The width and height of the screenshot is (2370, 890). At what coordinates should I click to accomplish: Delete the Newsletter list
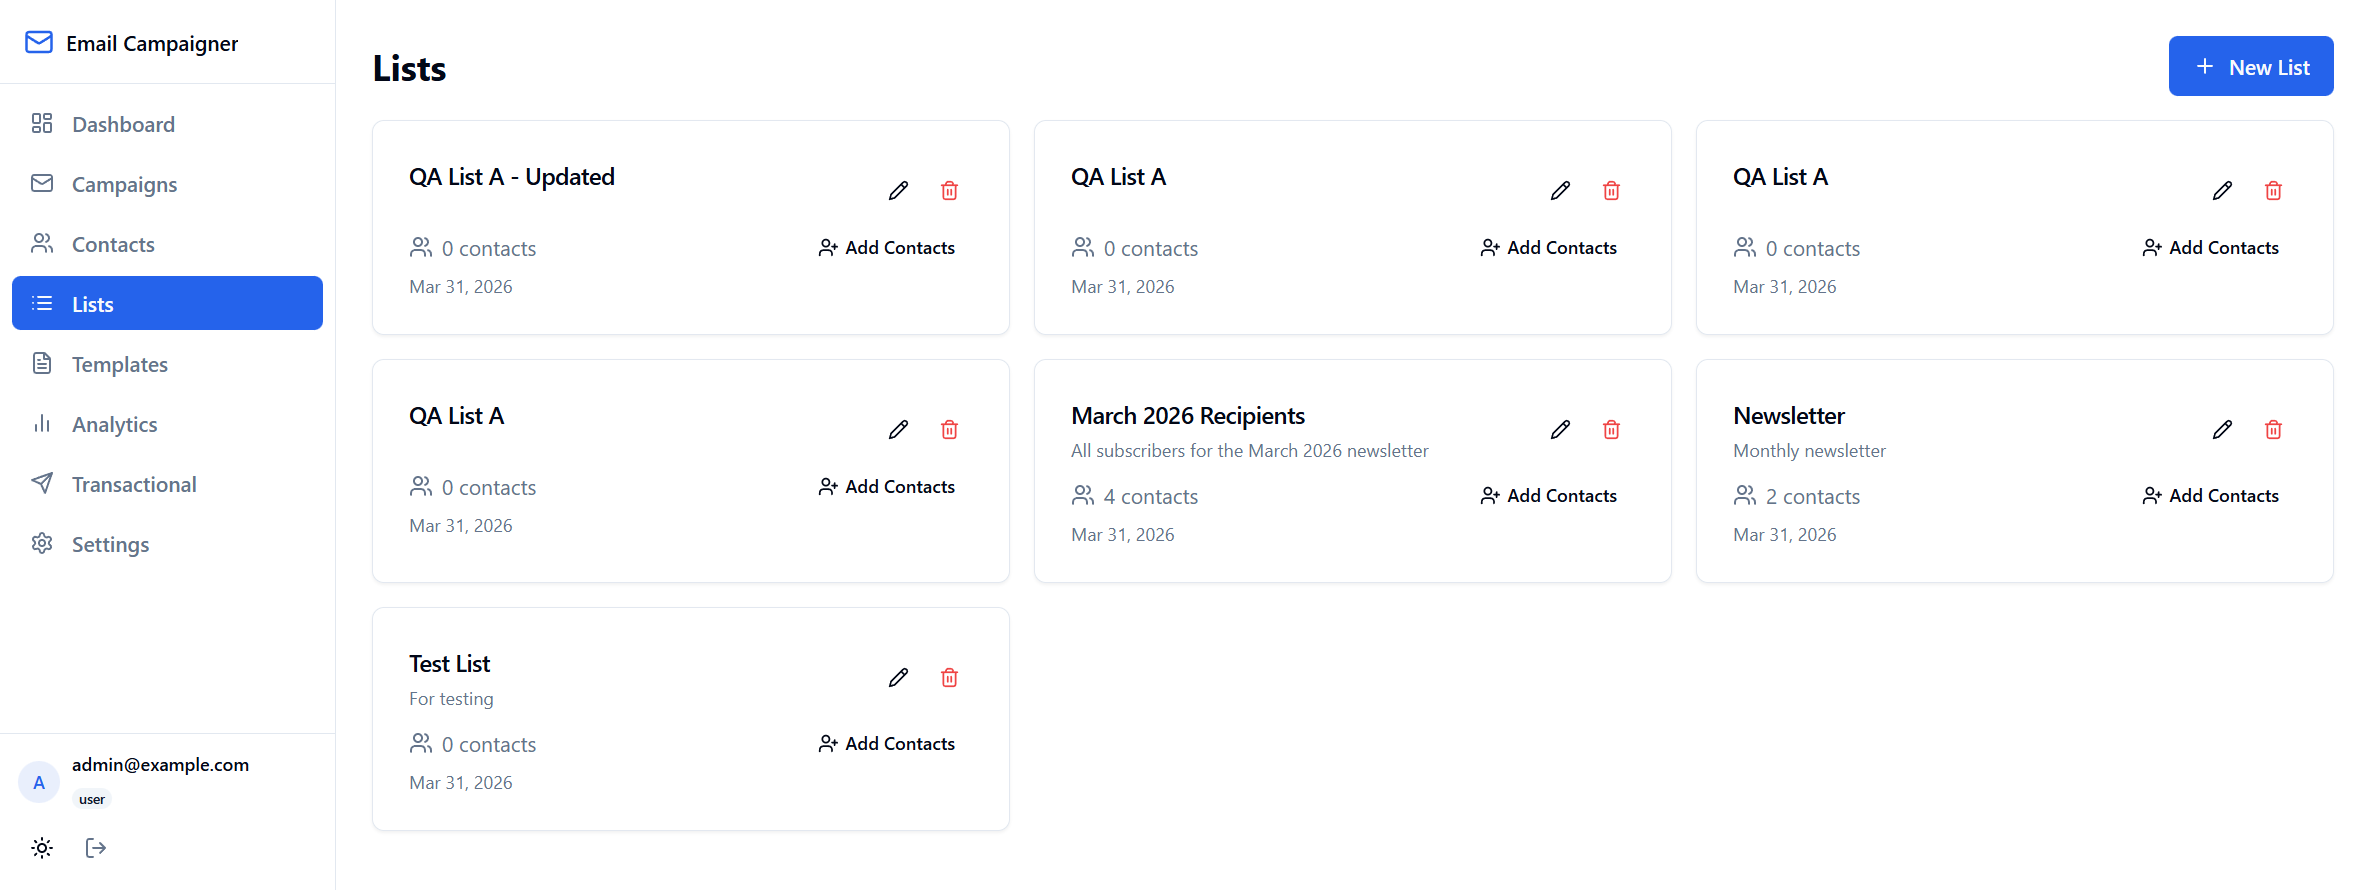pyautogui.click(x=2273, y=429)
